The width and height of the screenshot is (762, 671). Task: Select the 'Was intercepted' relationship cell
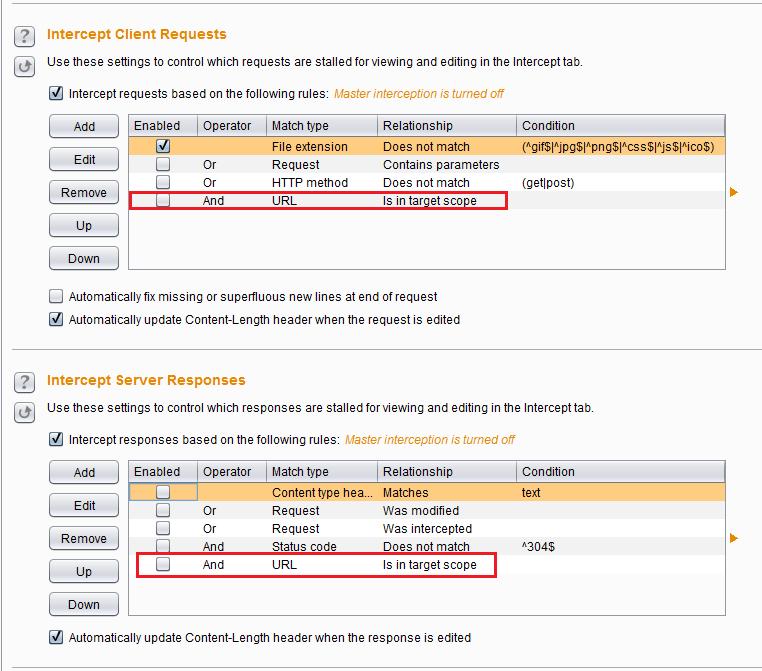(447, 528)
